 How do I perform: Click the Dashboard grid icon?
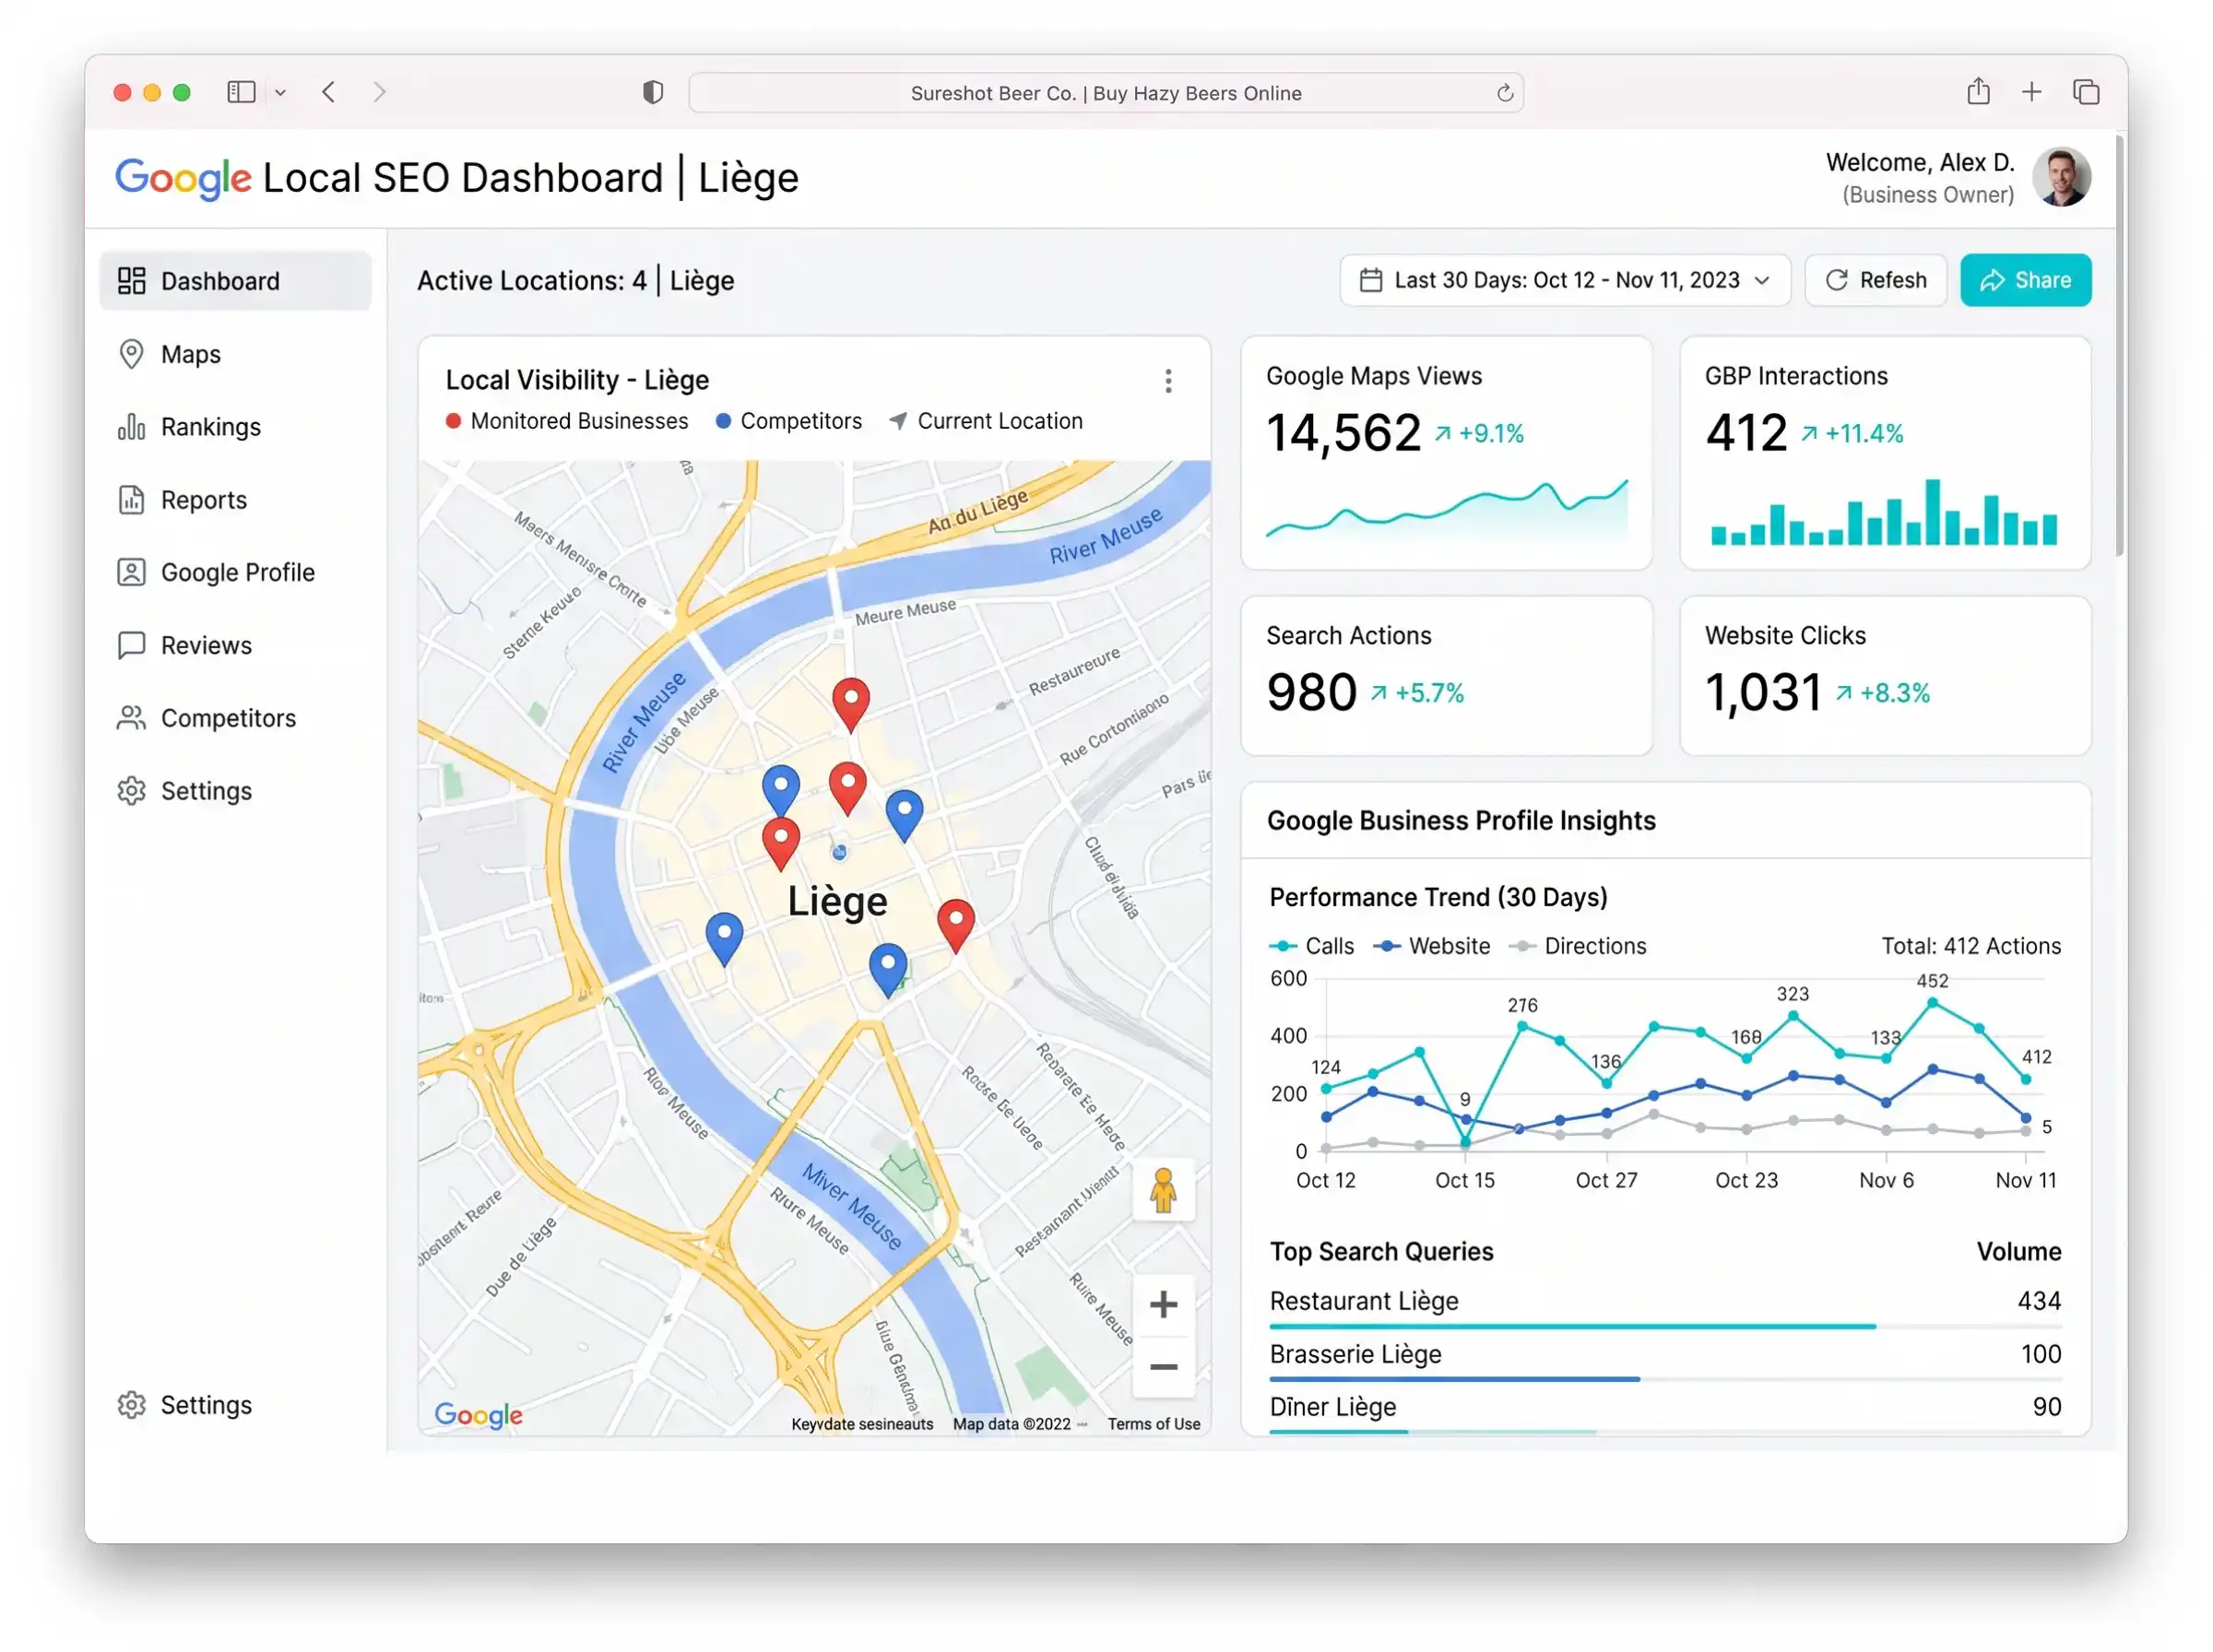tap(131, 281)
